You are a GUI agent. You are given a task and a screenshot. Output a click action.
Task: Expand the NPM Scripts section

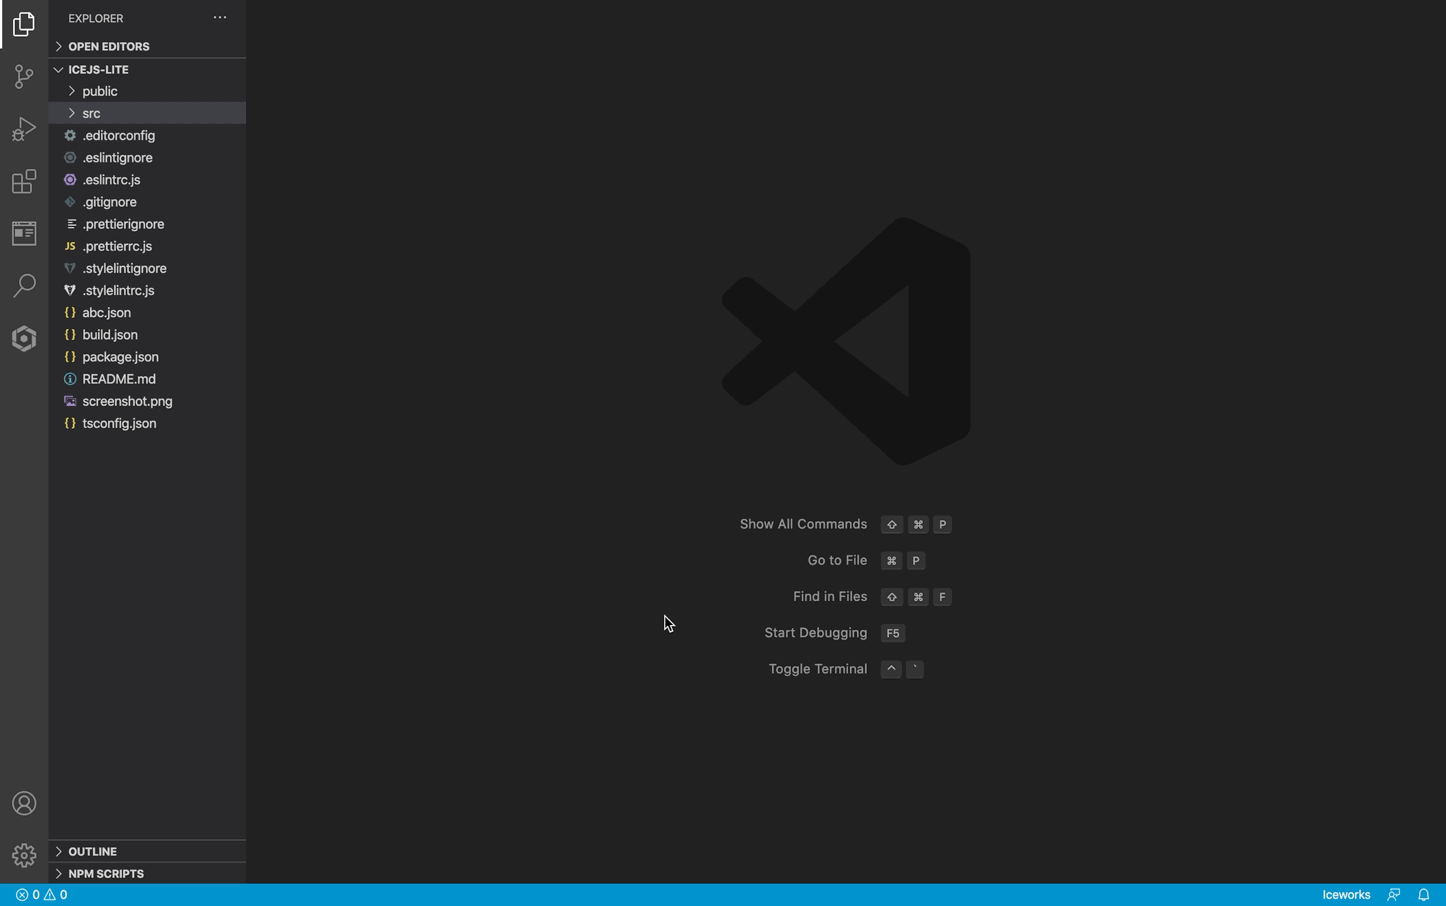(x=147, y=874)
